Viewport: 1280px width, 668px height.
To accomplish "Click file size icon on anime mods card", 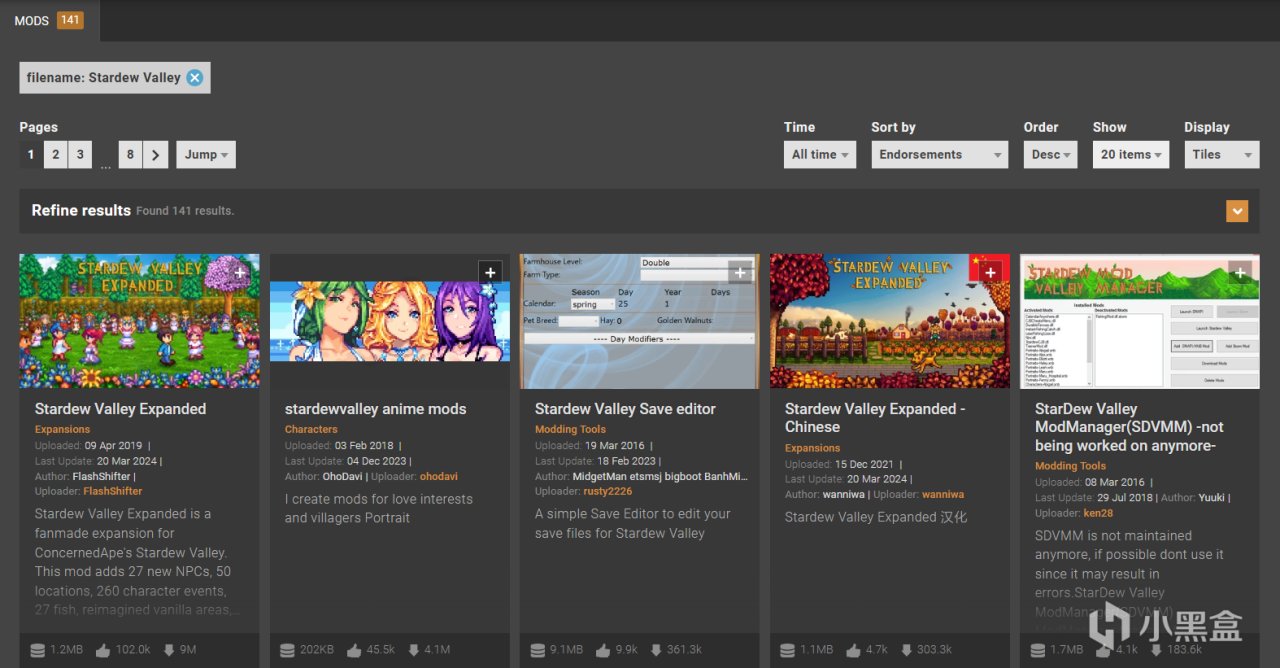I will (x=287, y=650).
